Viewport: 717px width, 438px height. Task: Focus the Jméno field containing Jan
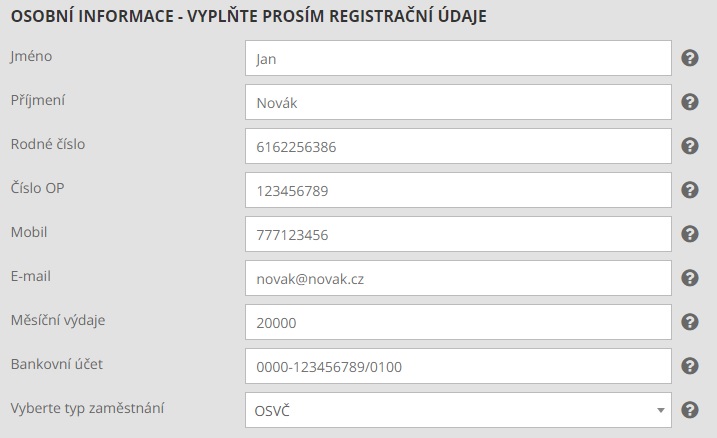(458, 58)
